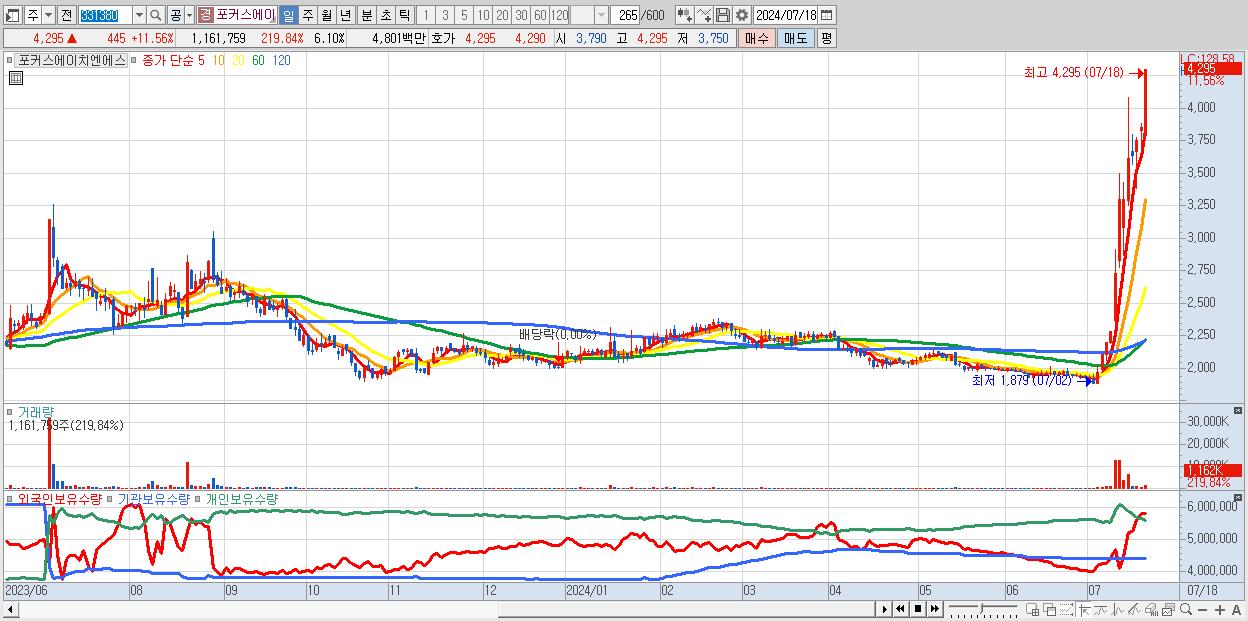Open the data grid icon under stock name

coord(15,79)
